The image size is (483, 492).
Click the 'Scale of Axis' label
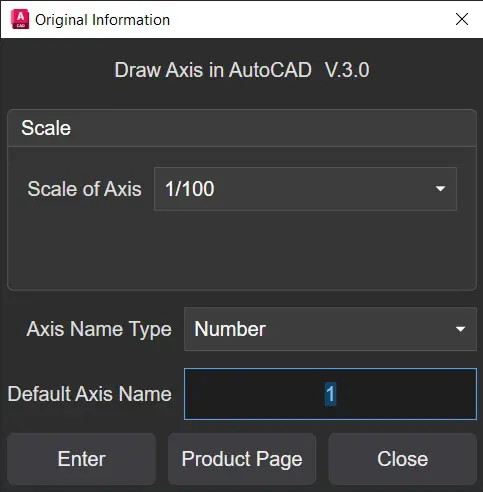coord(84,189)
